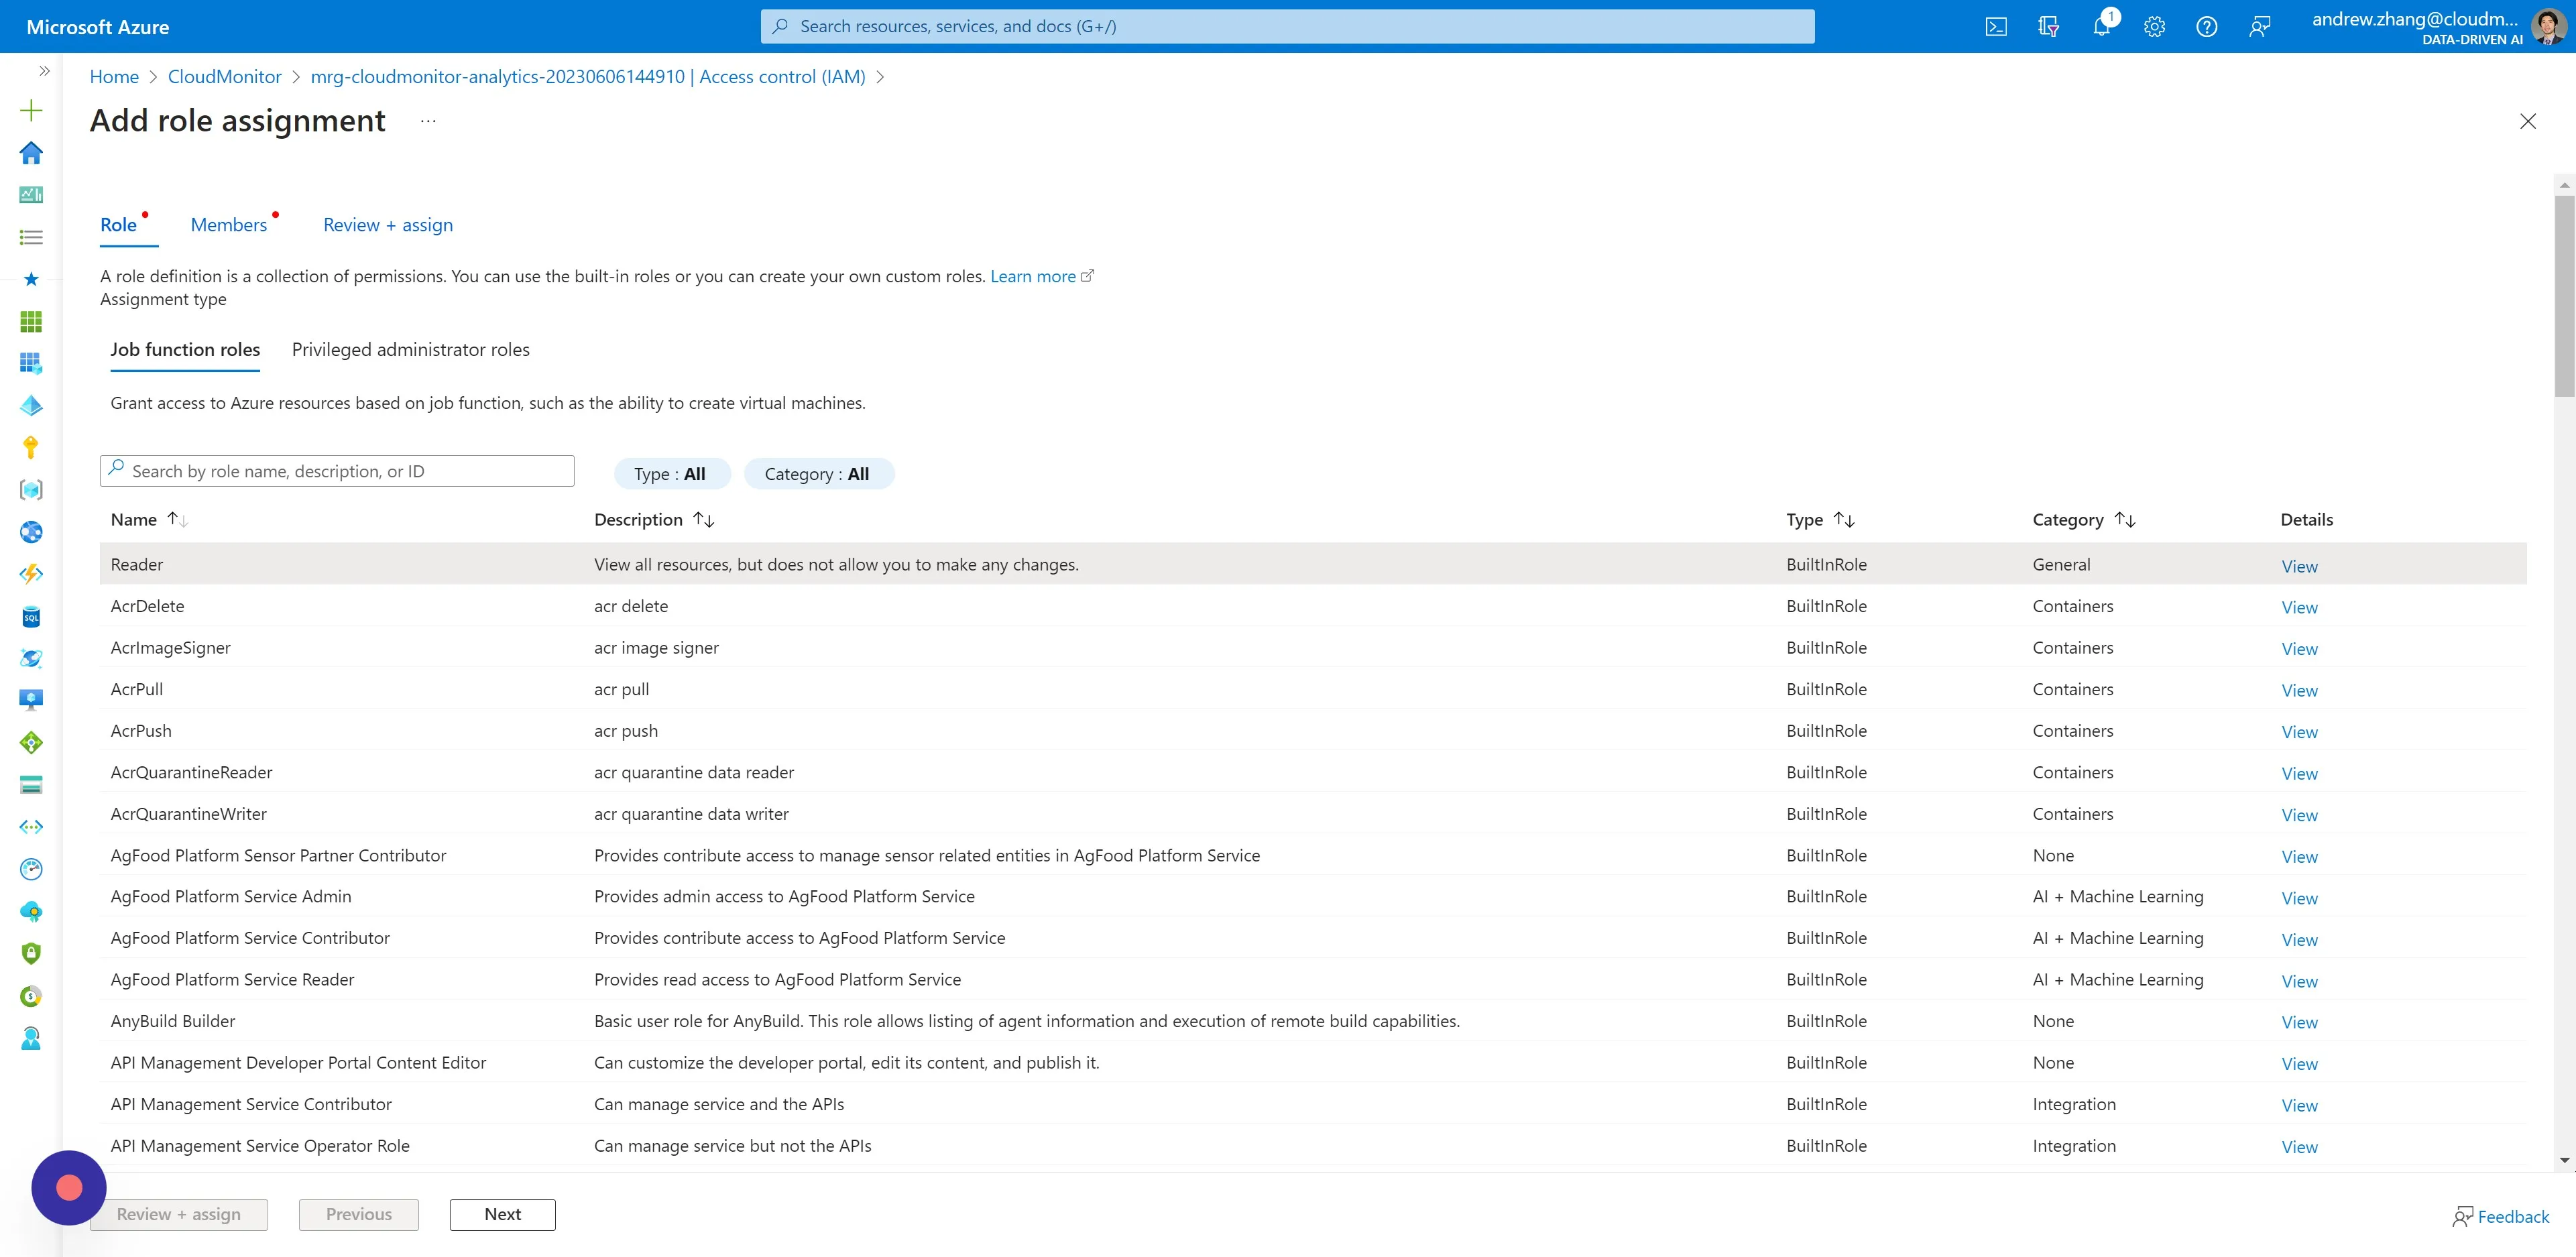Sort by Description column
Viewport: 2576px width, 1257px height.
click(654, 520)
